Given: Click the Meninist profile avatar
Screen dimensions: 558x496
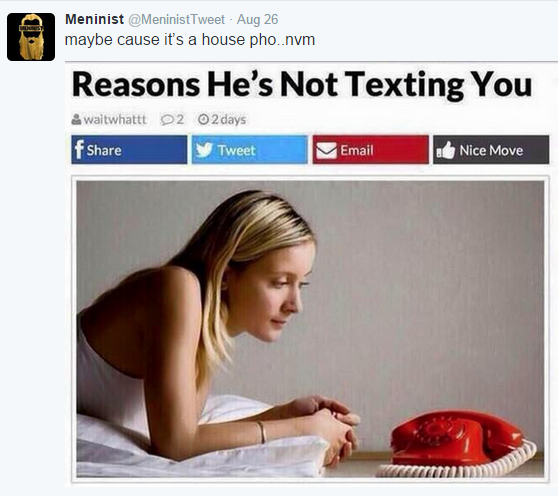Looking at the screenshot, I should [x=31, y=37].
